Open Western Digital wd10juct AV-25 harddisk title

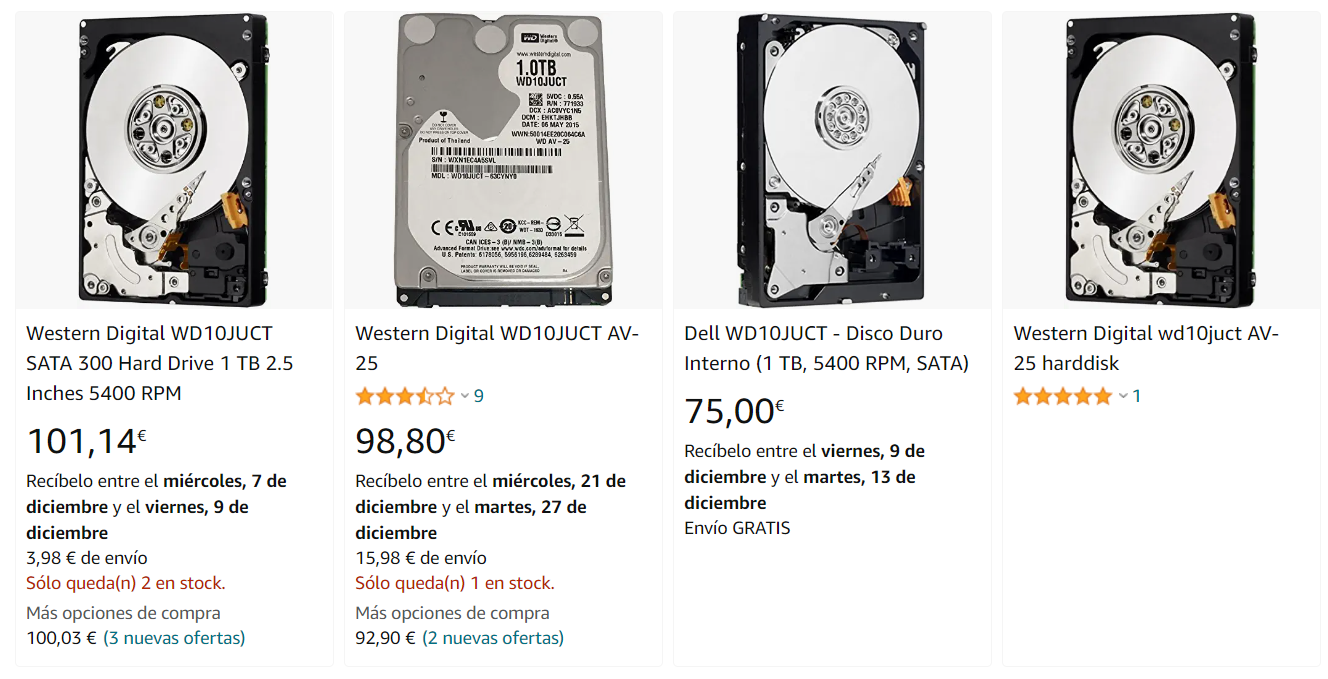pos(1146,348)
